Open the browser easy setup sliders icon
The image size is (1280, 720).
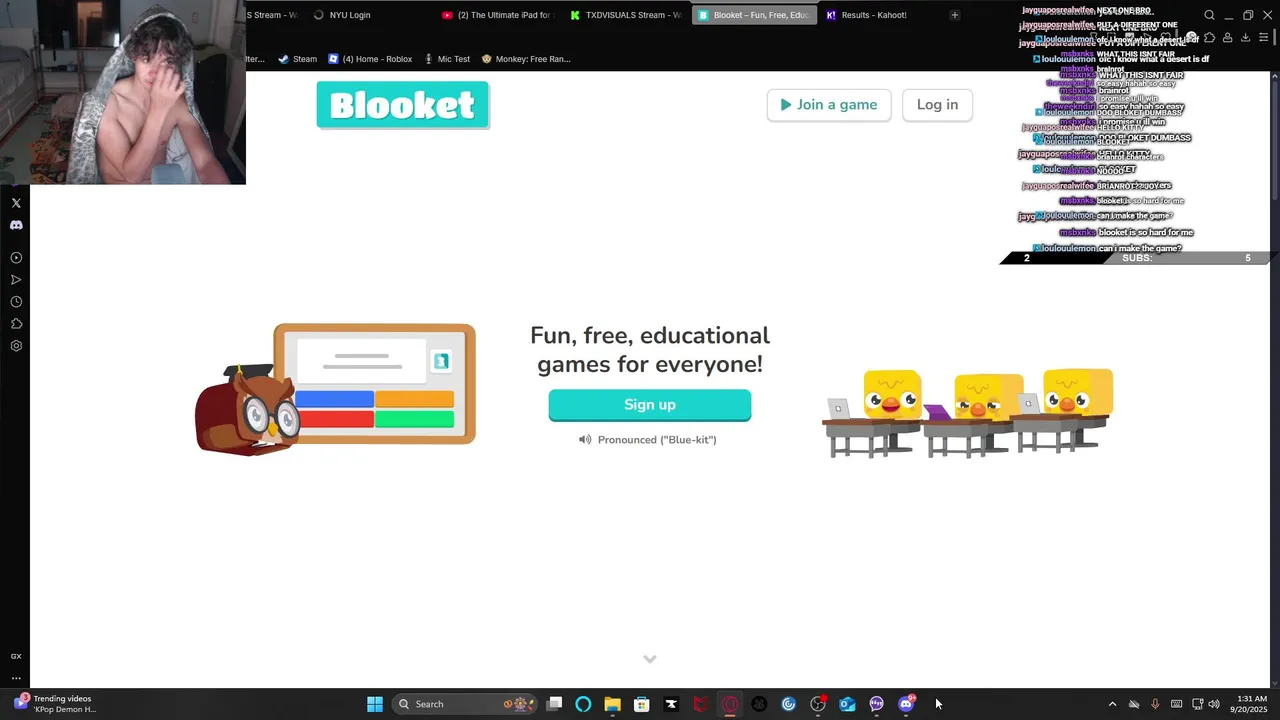[x=1264, y=37]
